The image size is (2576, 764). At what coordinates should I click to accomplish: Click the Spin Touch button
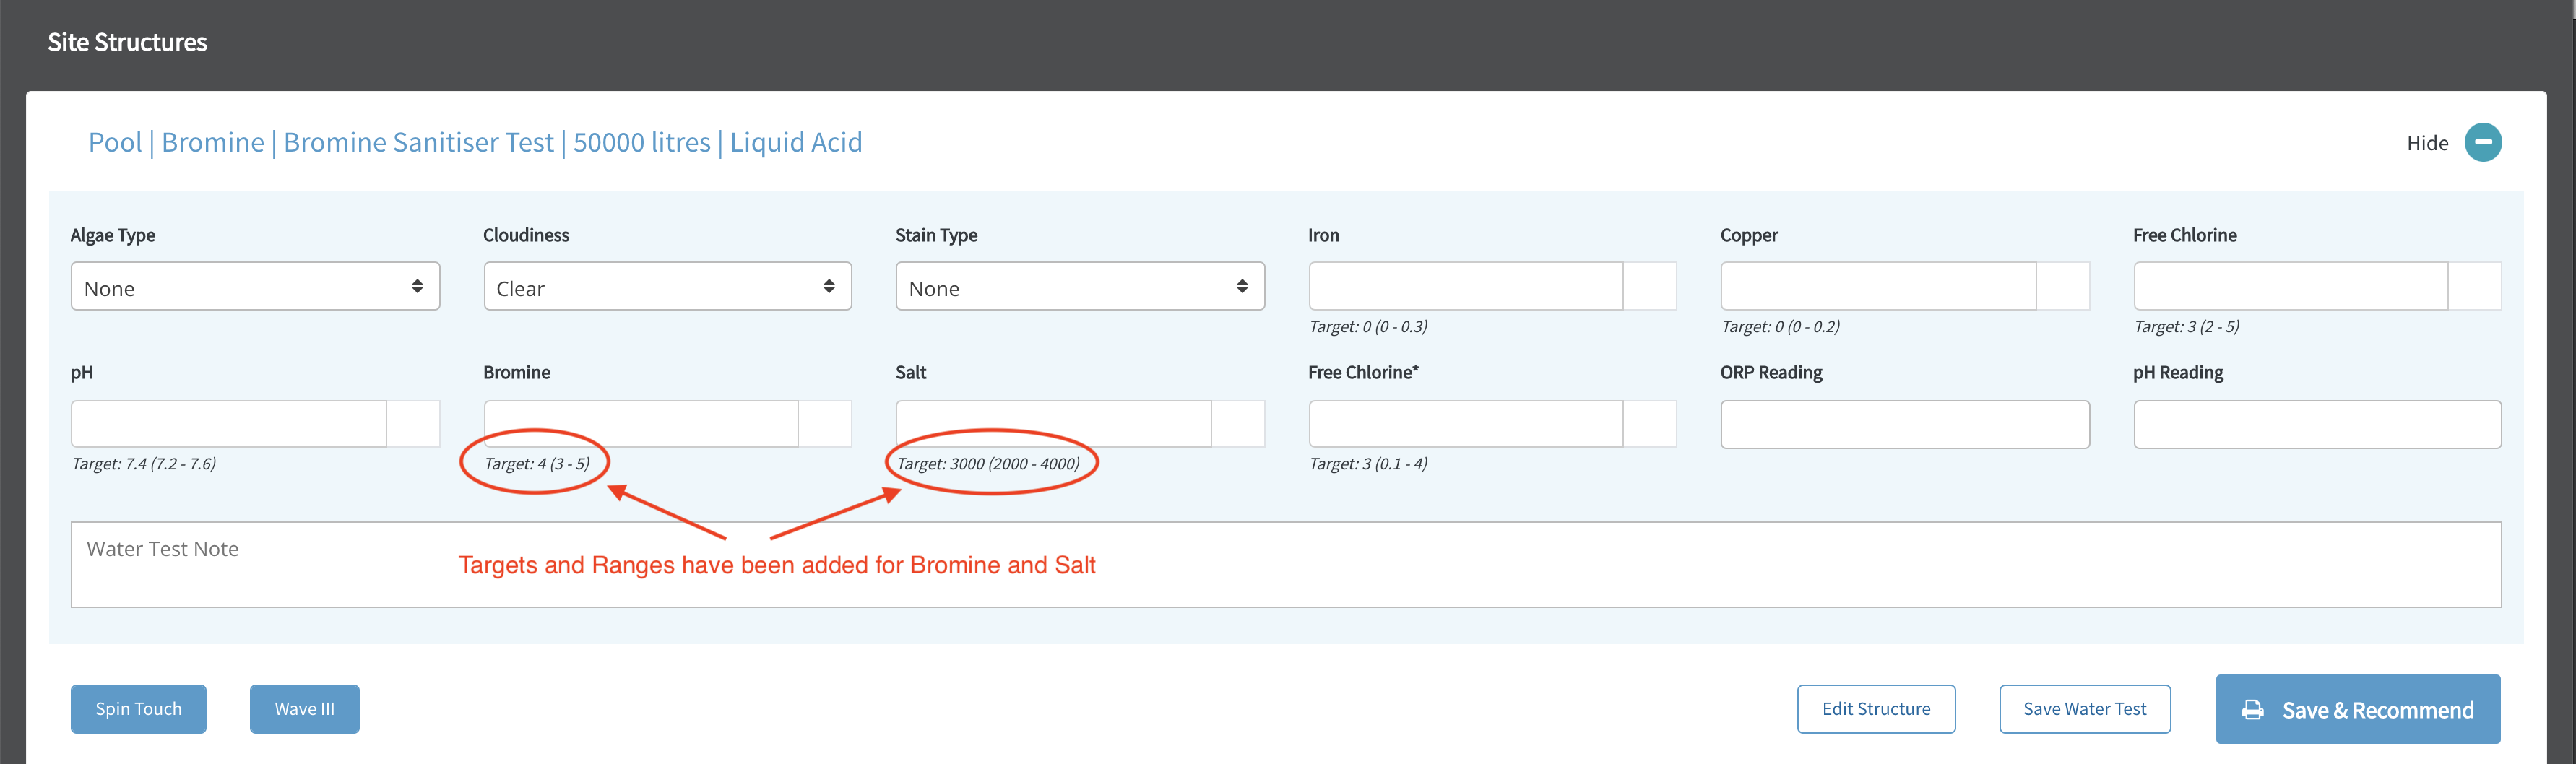click(139, 709)
